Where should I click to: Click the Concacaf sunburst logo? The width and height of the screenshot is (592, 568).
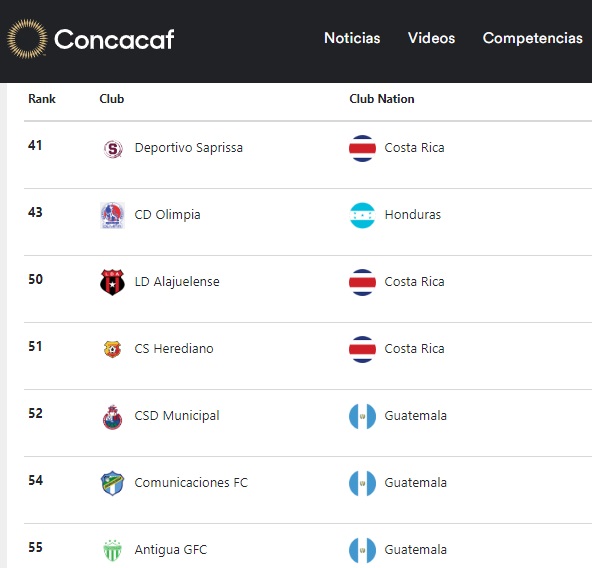pos(27,39)
